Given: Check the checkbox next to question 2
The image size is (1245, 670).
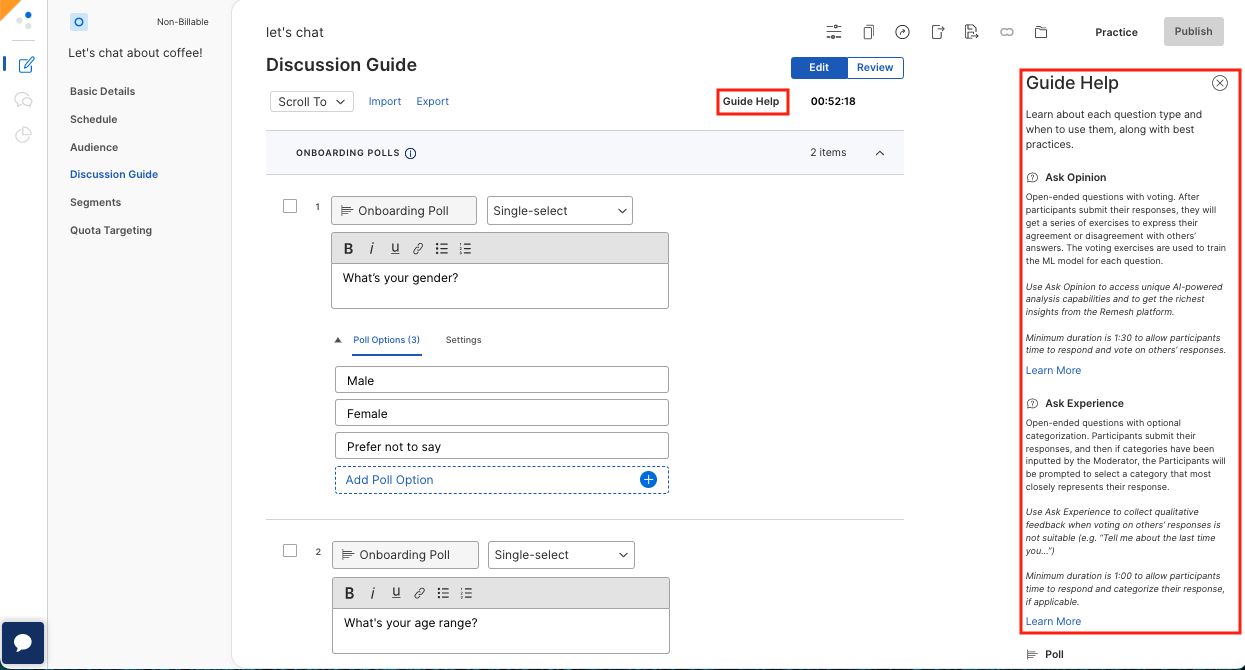Looking at the screenshot, I should [x=290, y=550].
